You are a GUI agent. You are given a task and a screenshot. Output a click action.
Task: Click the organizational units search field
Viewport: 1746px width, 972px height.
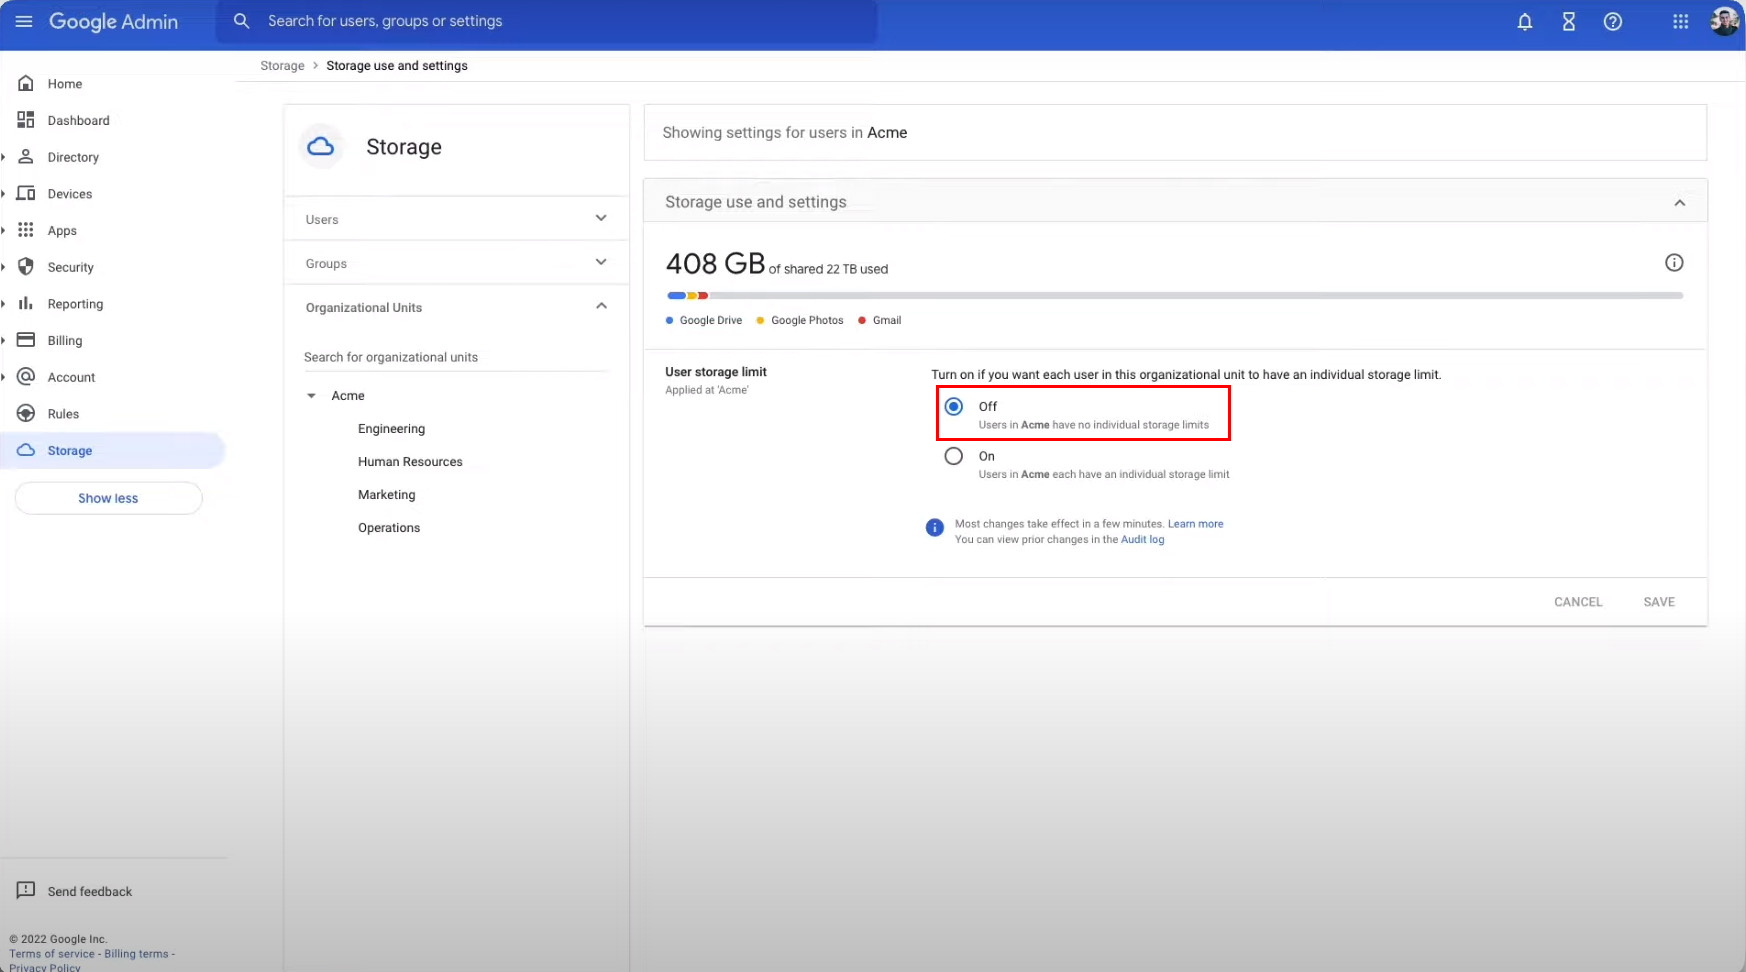(x=455, y=357)
